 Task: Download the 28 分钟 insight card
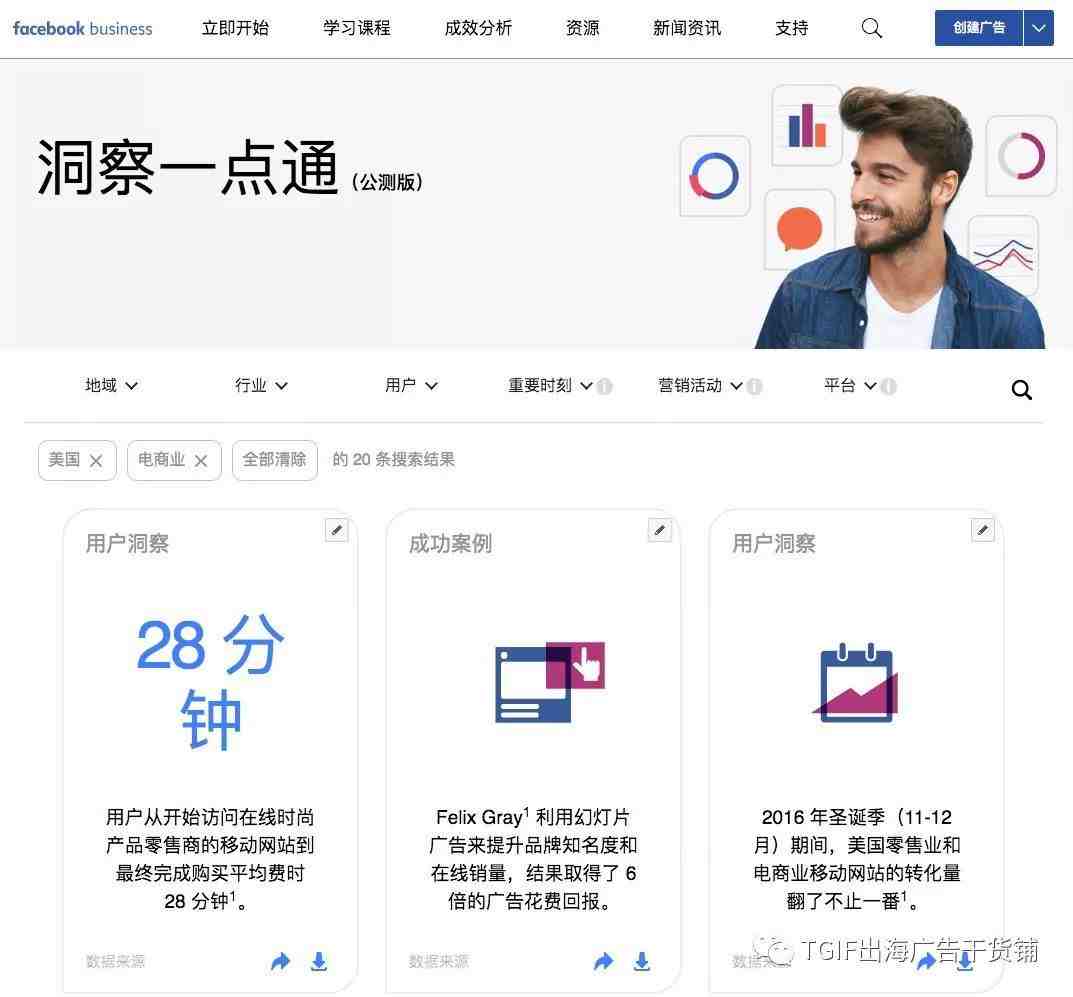pyautogui.click(x=319, y=961)
